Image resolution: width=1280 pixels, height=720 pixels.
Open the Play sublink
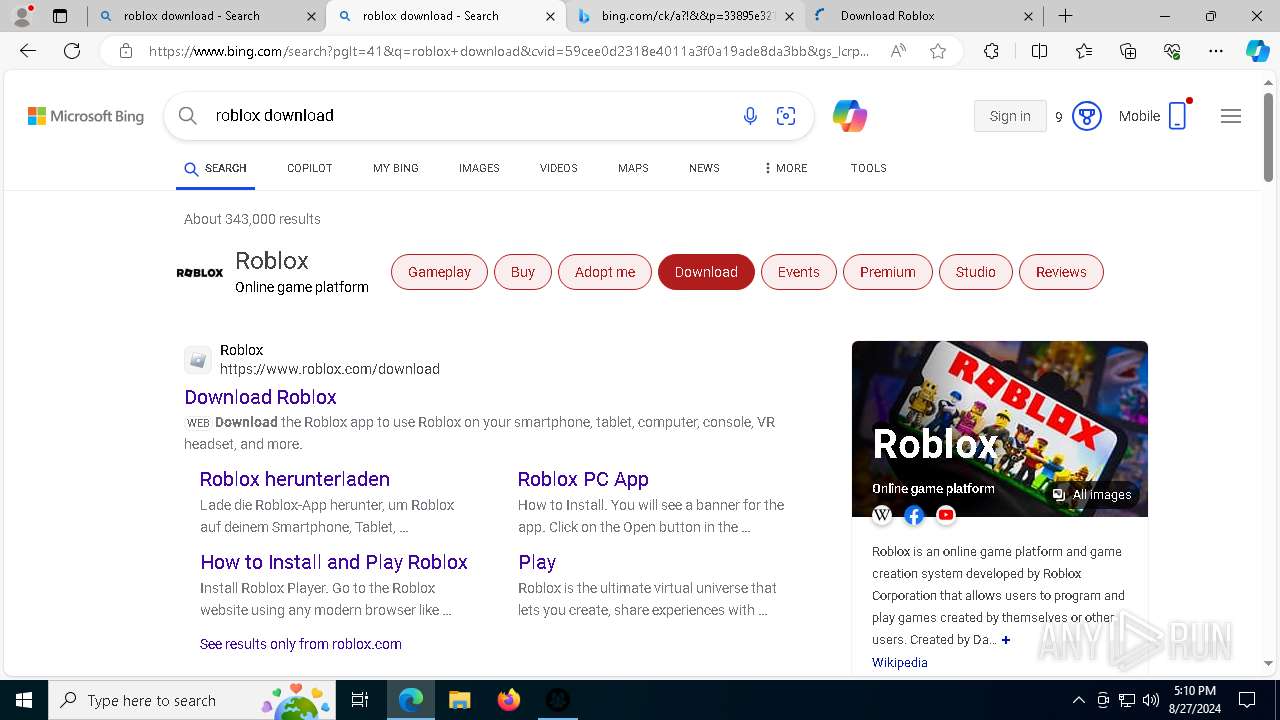pos(537,562)
